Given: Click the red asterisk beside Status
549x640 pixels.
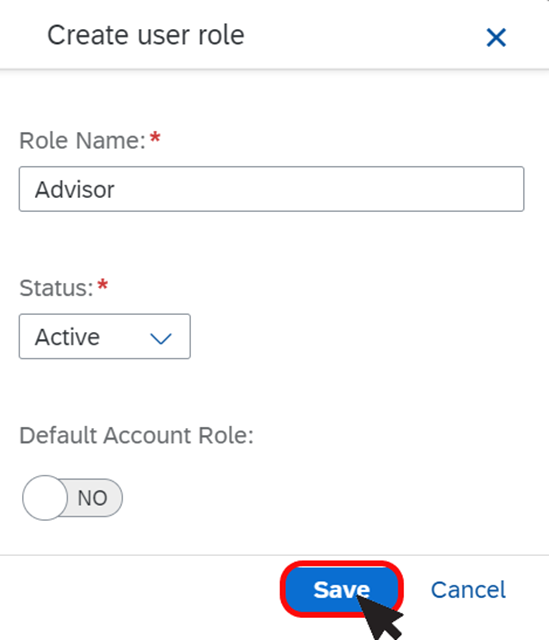Looking at the screenshot, I should 103,284.
